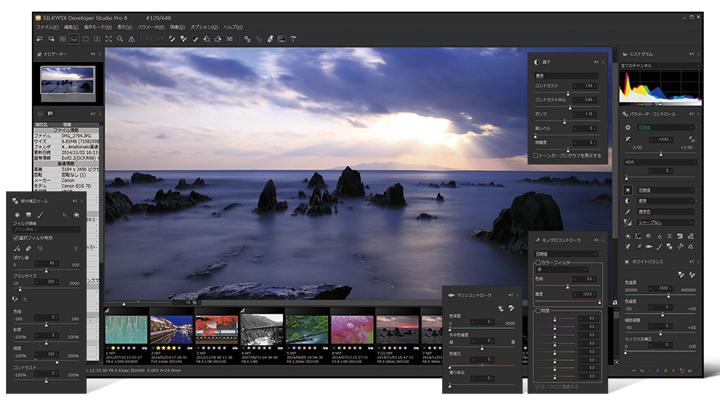Open the green taste dropdown in Parameter Control

(x=665, y=128)
